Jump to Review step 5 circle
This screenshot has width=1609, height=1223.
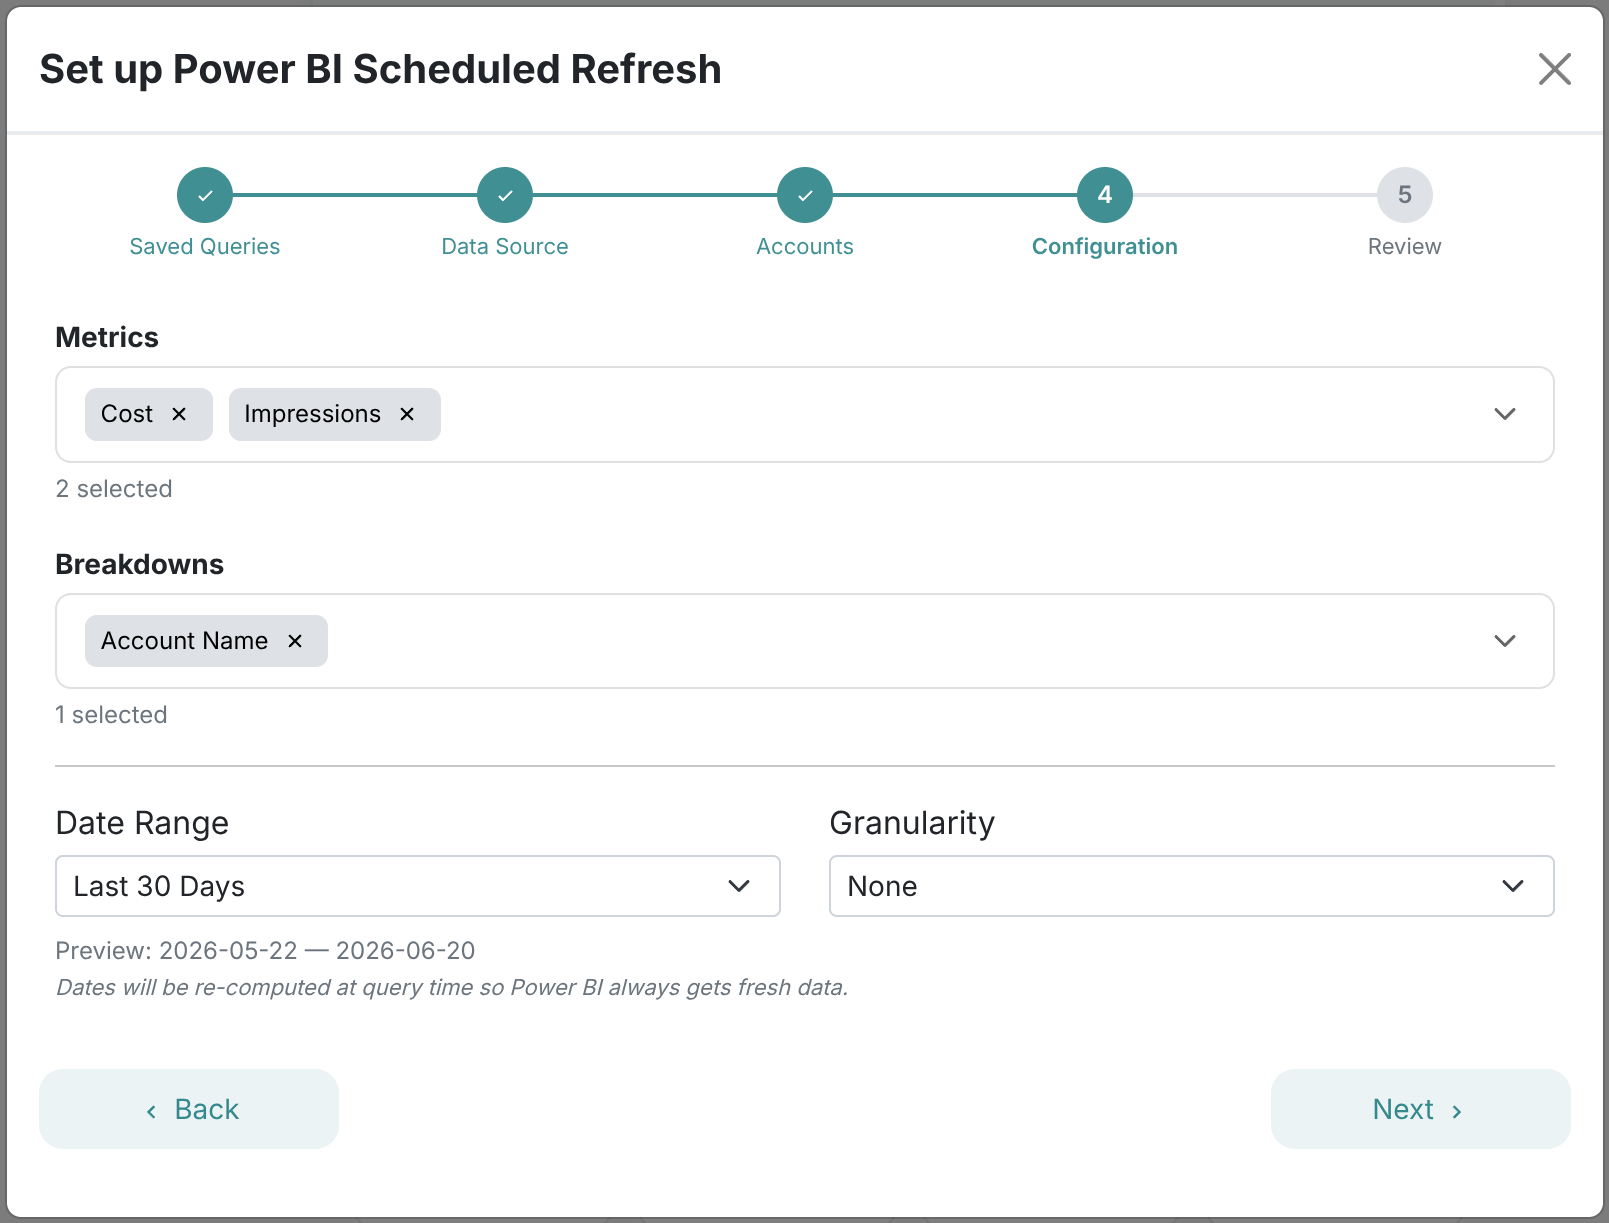point(1405,195)
